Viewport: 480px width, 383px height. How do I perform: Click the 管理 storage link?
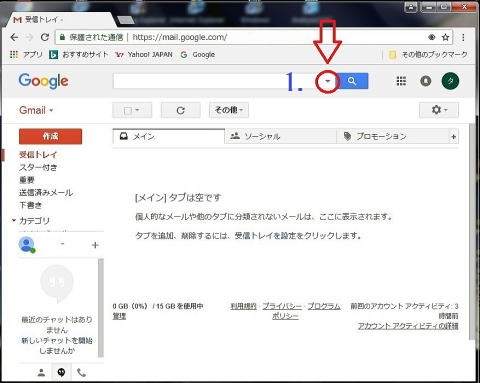(119, 316)
